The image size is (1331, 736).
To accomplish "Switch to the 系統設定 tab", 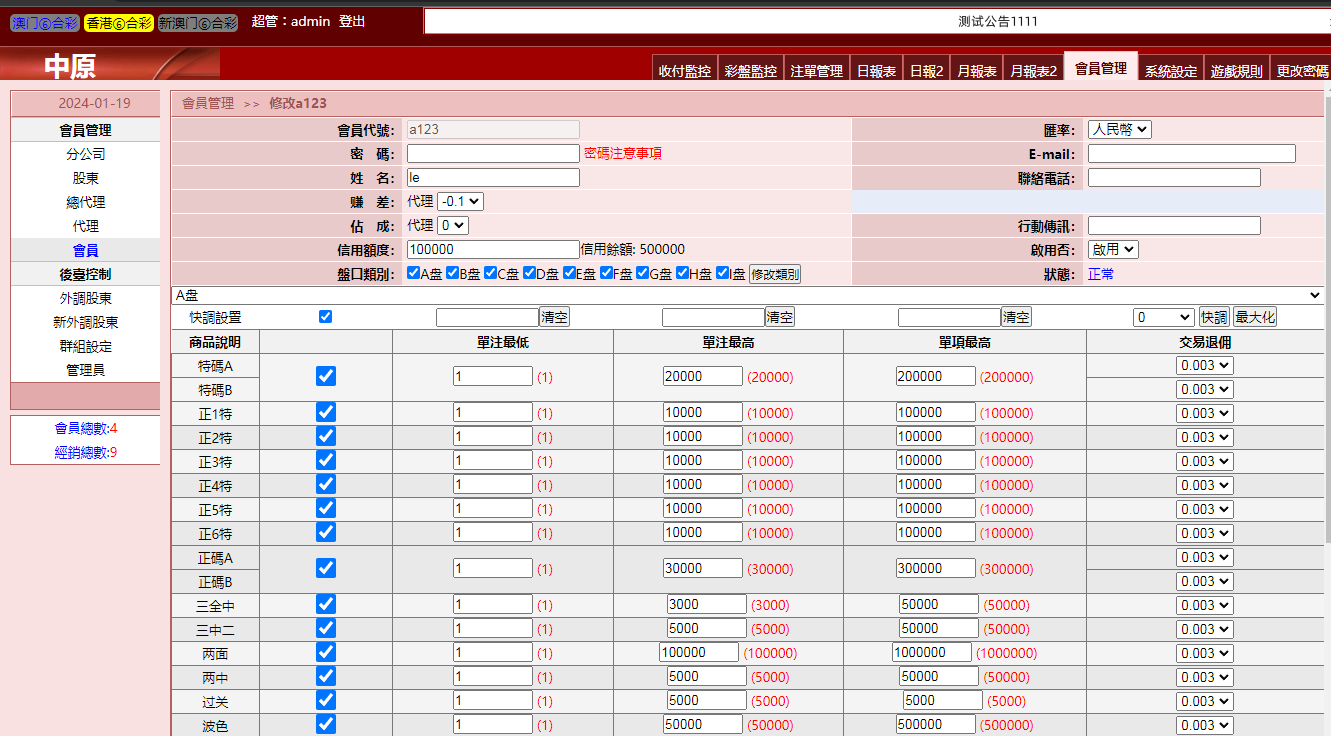I will [x=1170, y=71].
